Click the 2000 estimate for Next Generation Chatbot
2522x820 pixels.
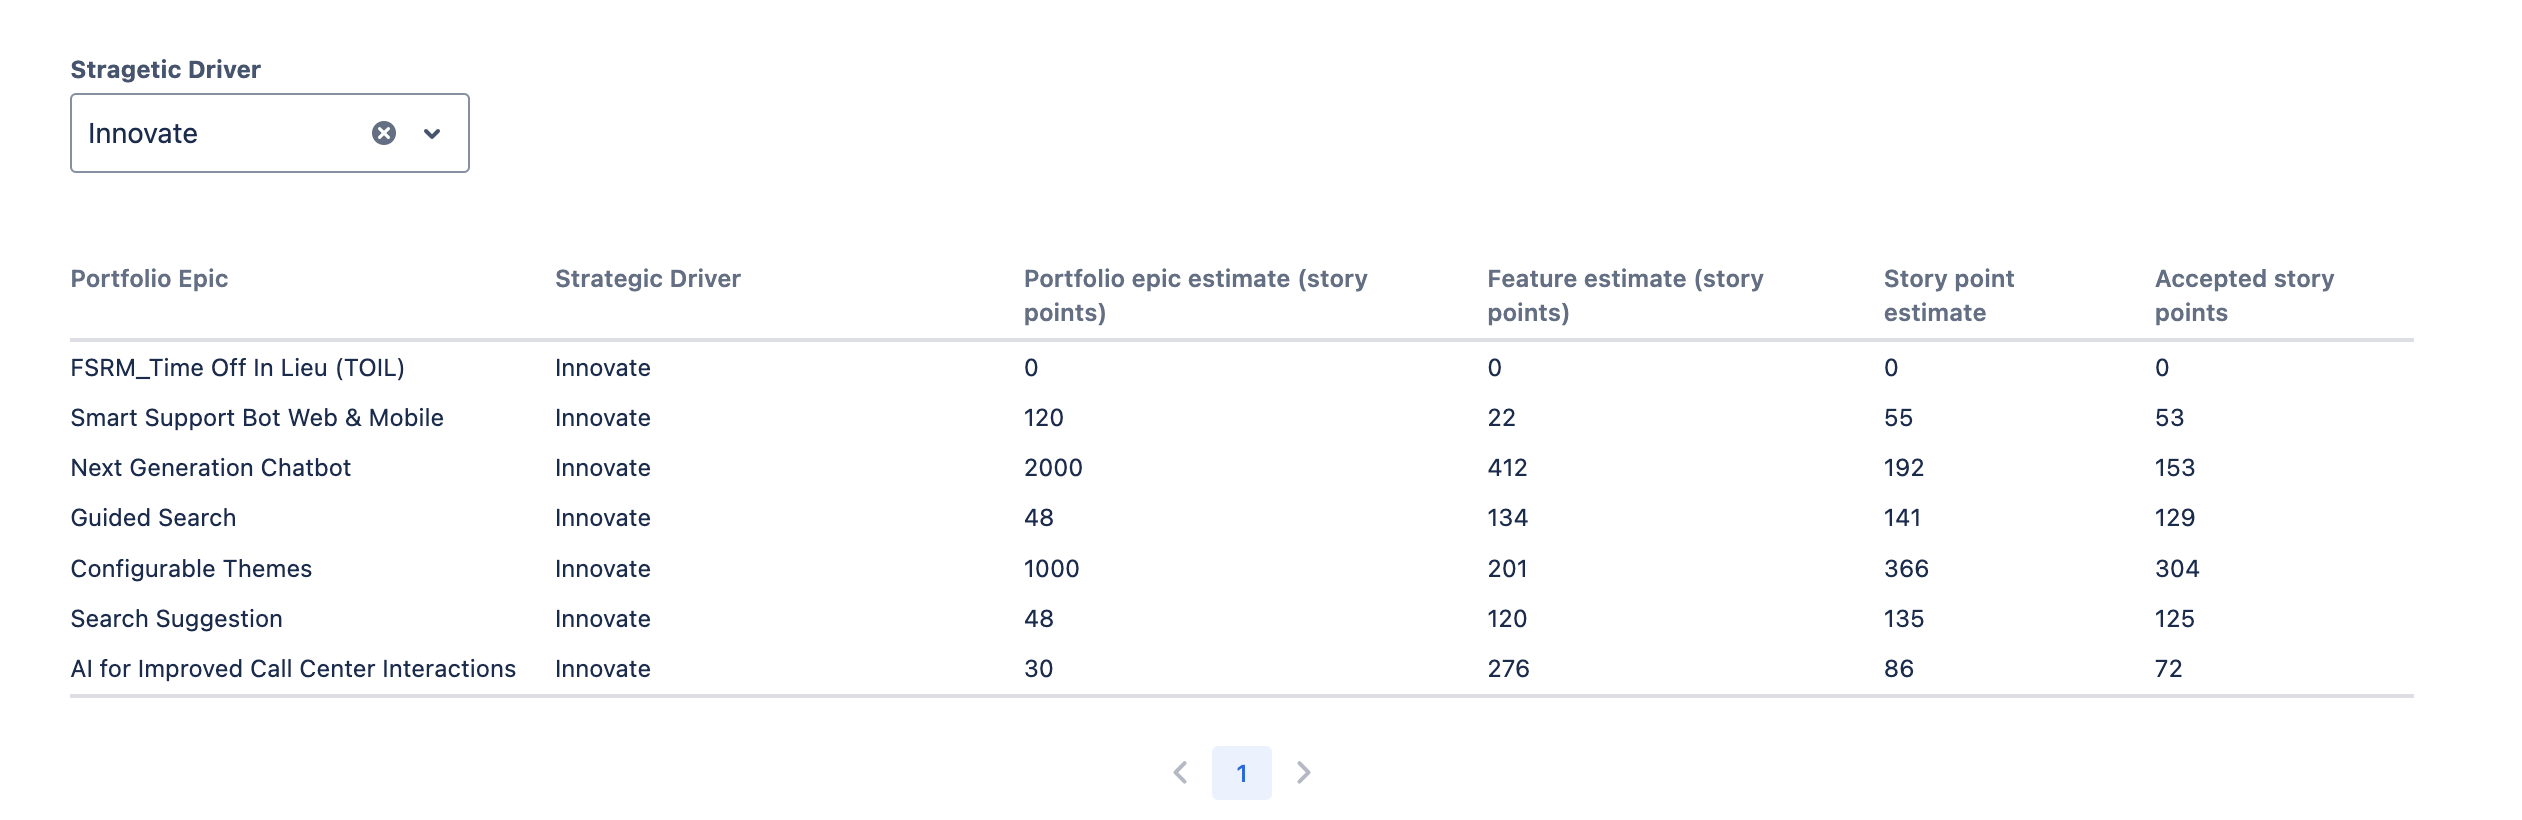click(x=1053, y=467)
